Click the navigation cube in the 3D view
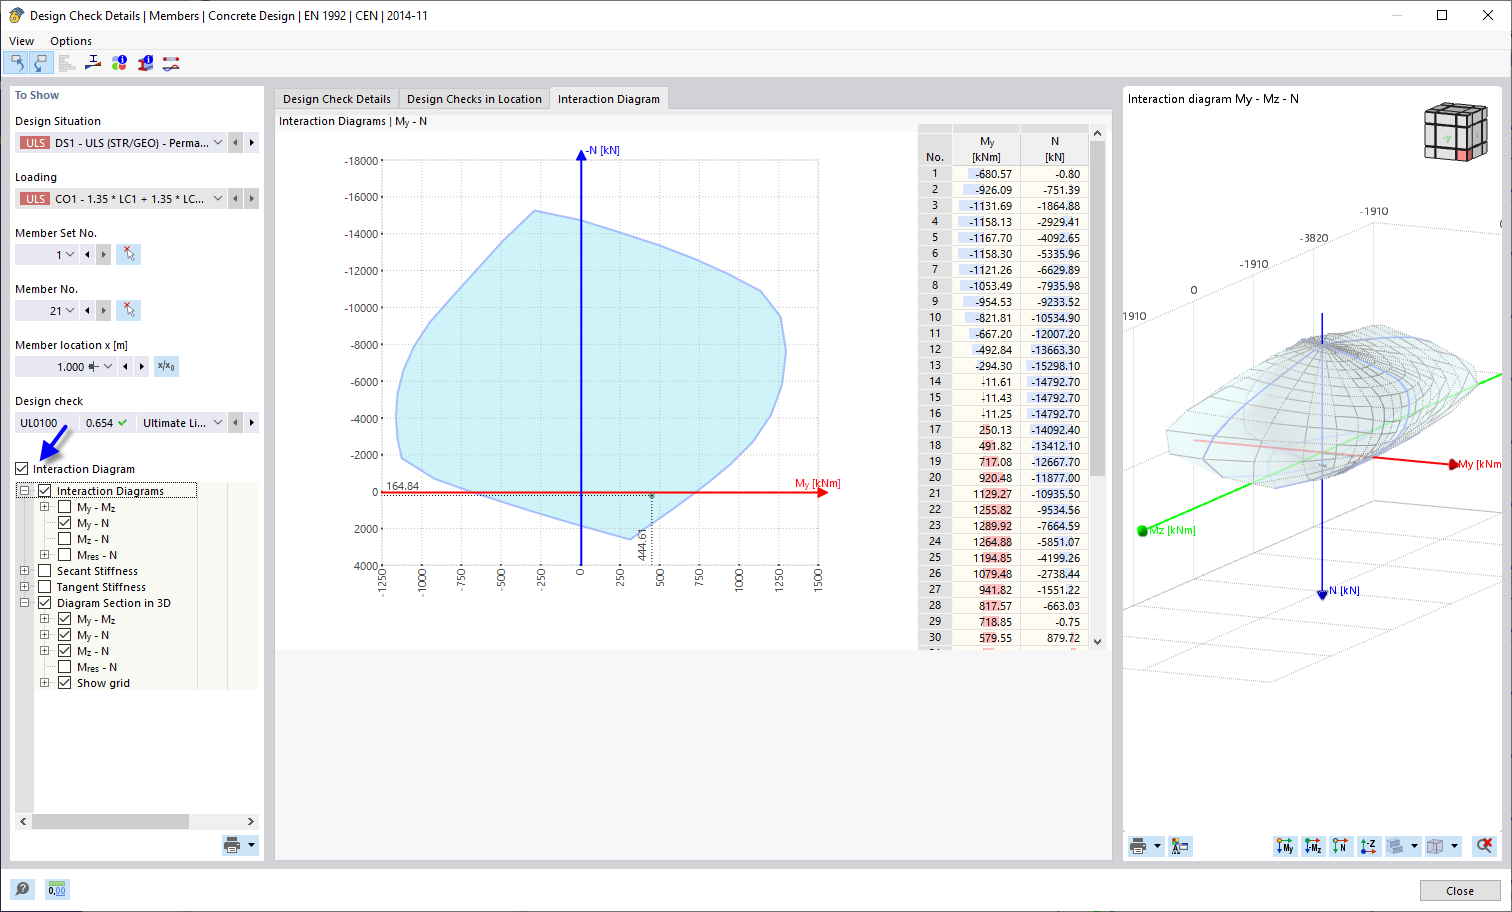The image size is (1512, 912). click(x=1455, y=131)
